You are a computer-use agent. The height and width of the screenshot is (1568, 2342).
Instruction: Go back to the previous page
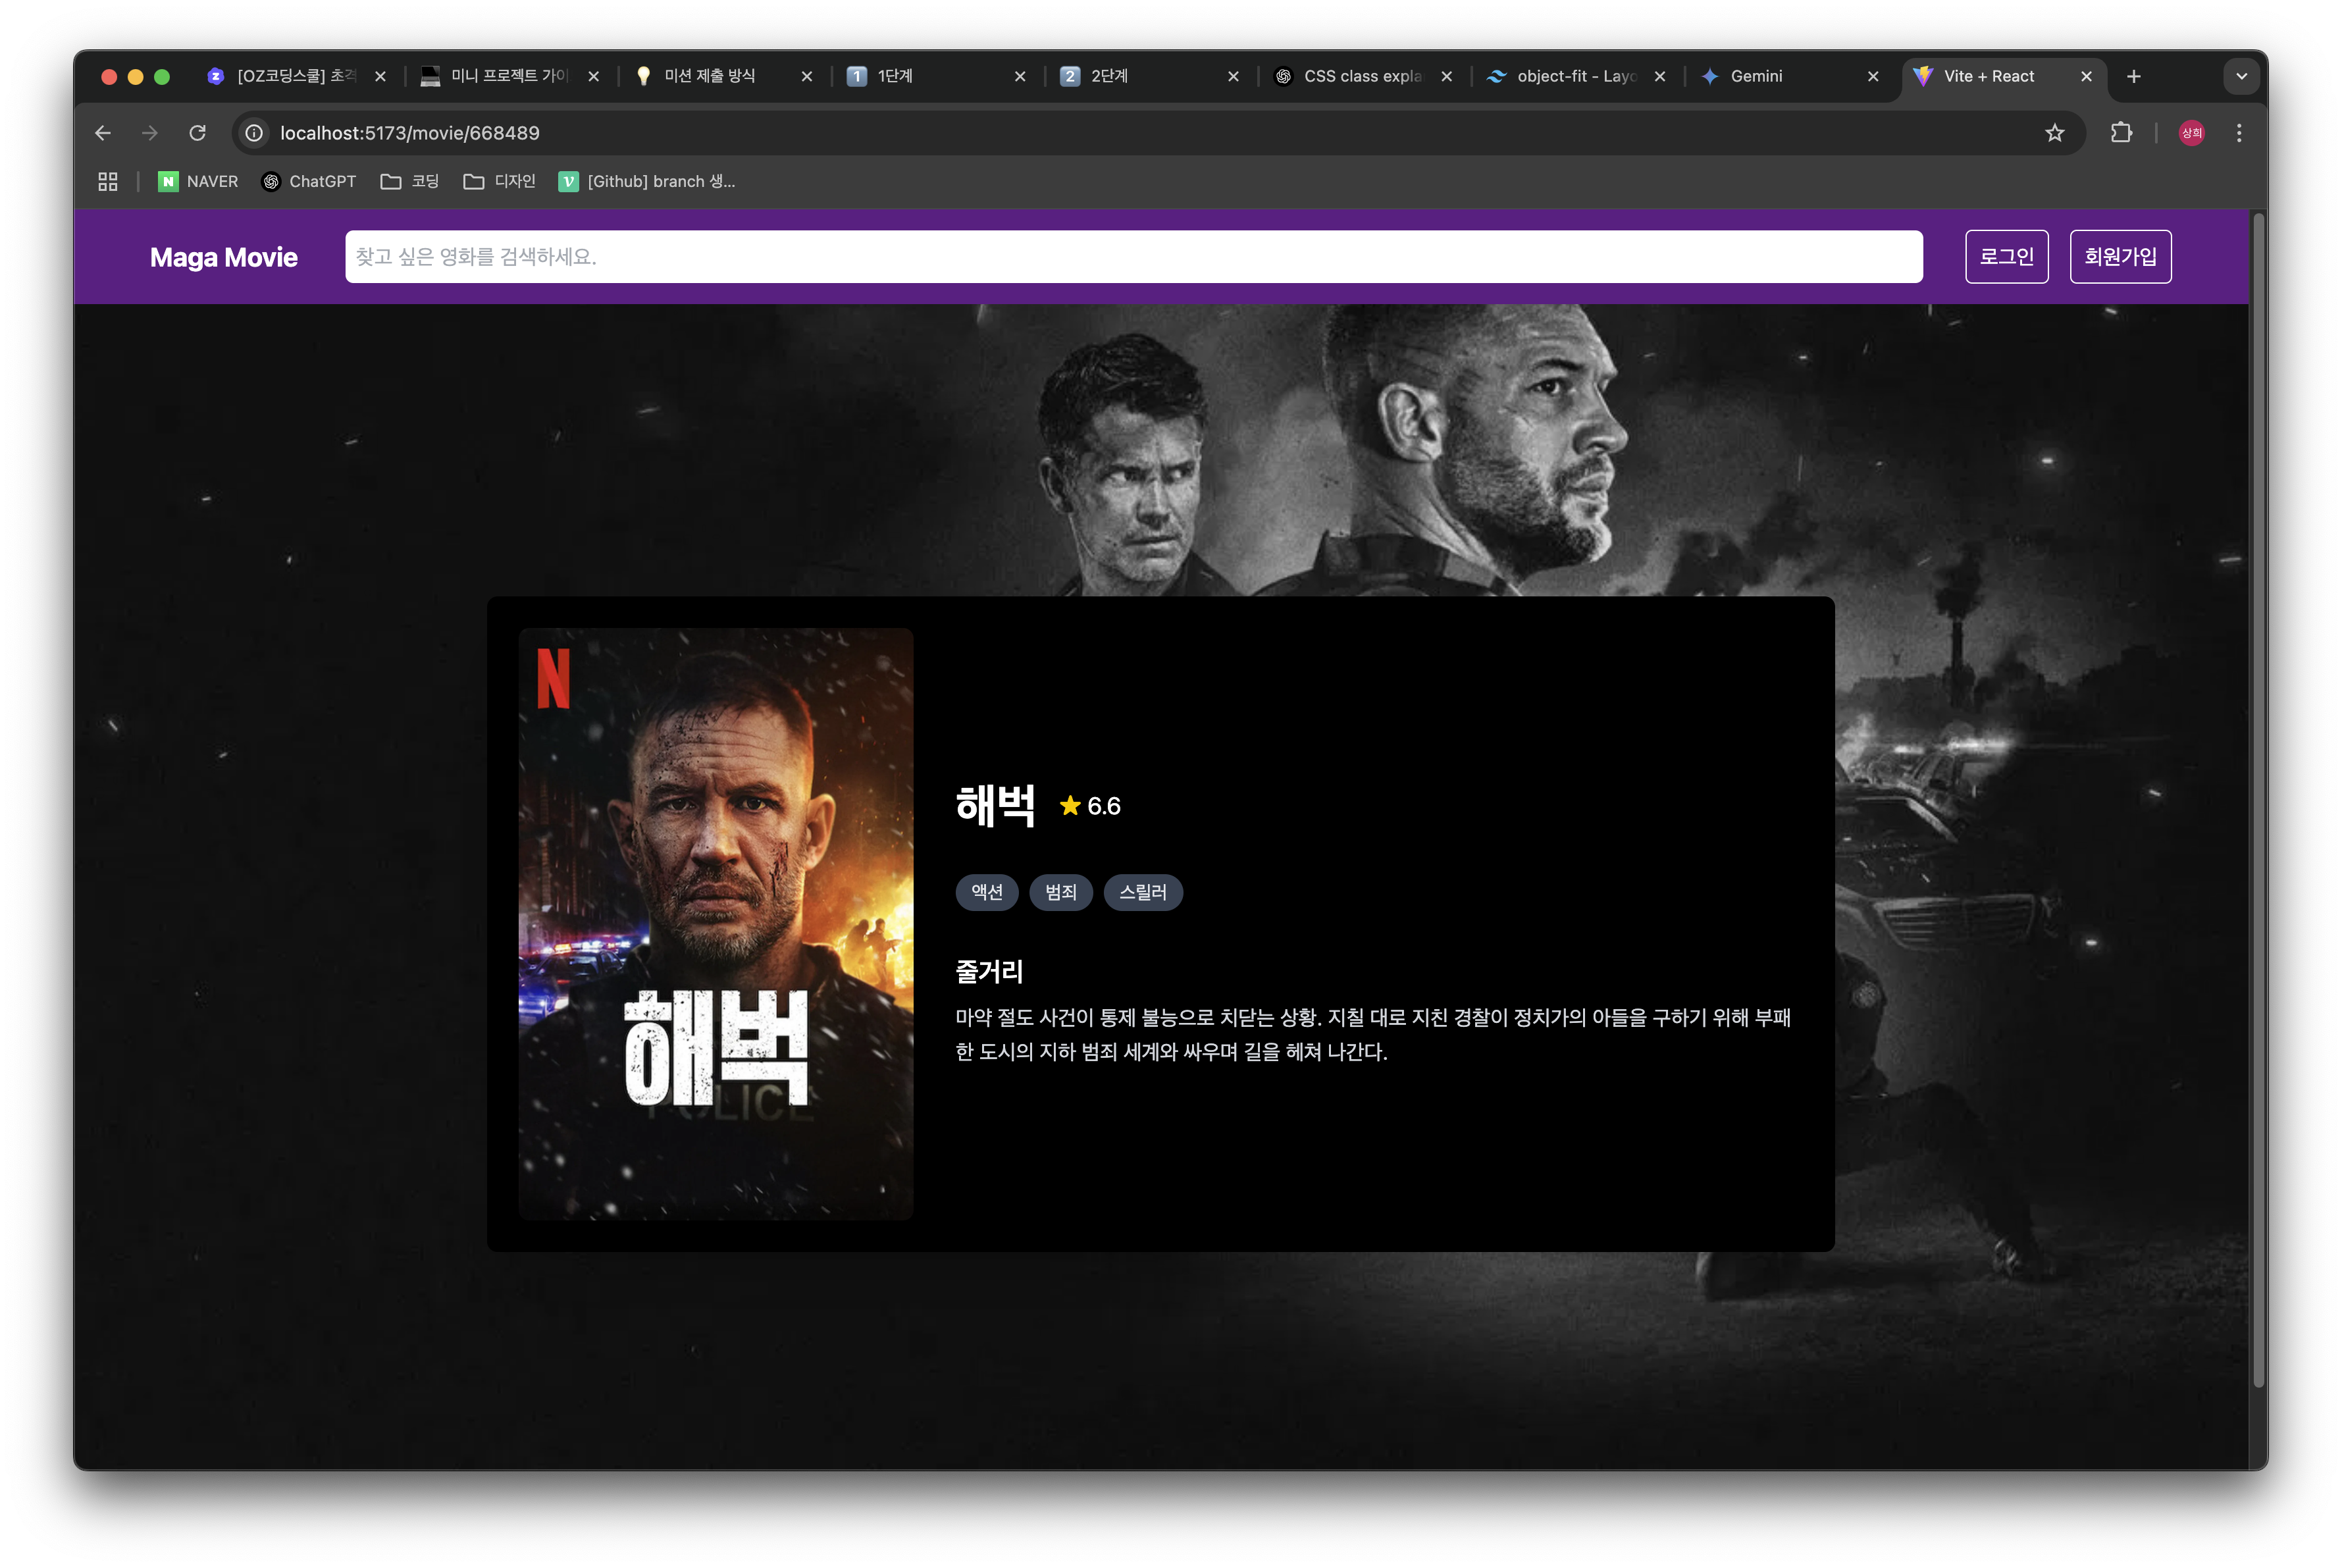[103, 133]
